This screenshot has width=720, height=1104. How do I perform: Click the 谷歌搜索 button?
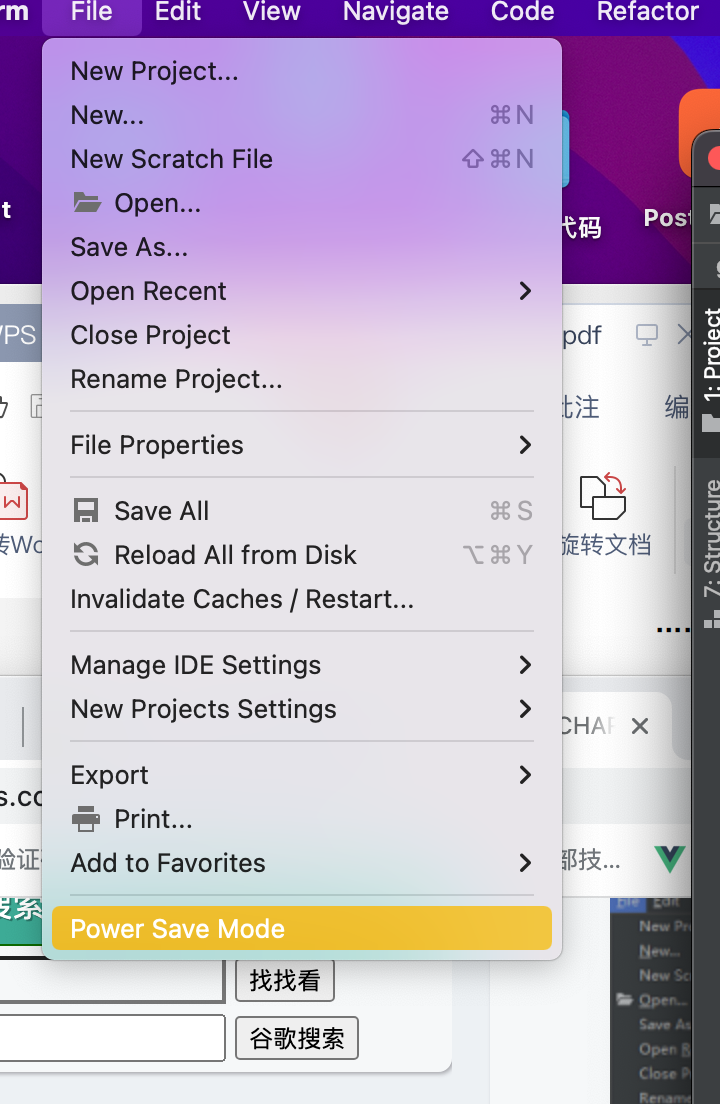(x=297, y=1038)
